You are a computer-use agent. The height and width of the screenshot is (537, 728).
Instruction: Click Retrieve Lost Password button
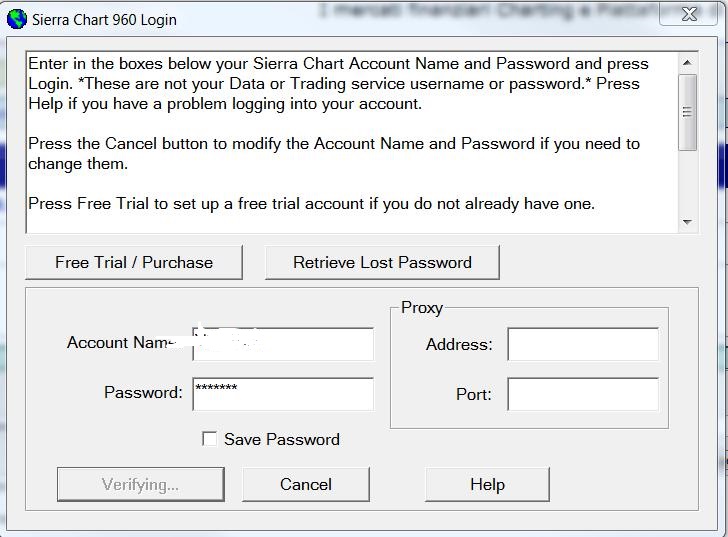(382, 263)
